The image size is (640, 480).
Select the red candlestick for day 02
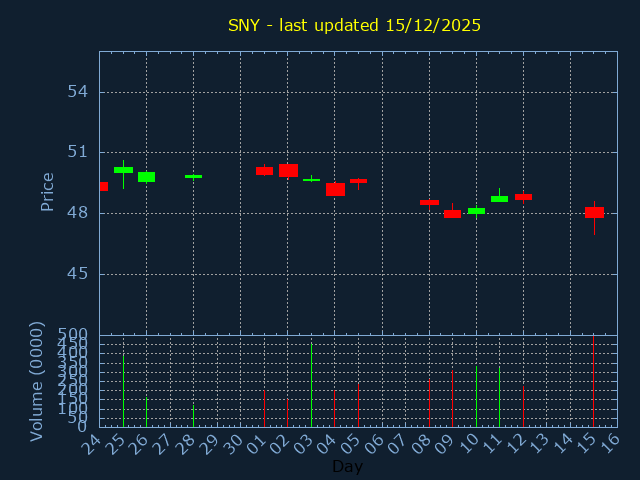tap(289, 171)
